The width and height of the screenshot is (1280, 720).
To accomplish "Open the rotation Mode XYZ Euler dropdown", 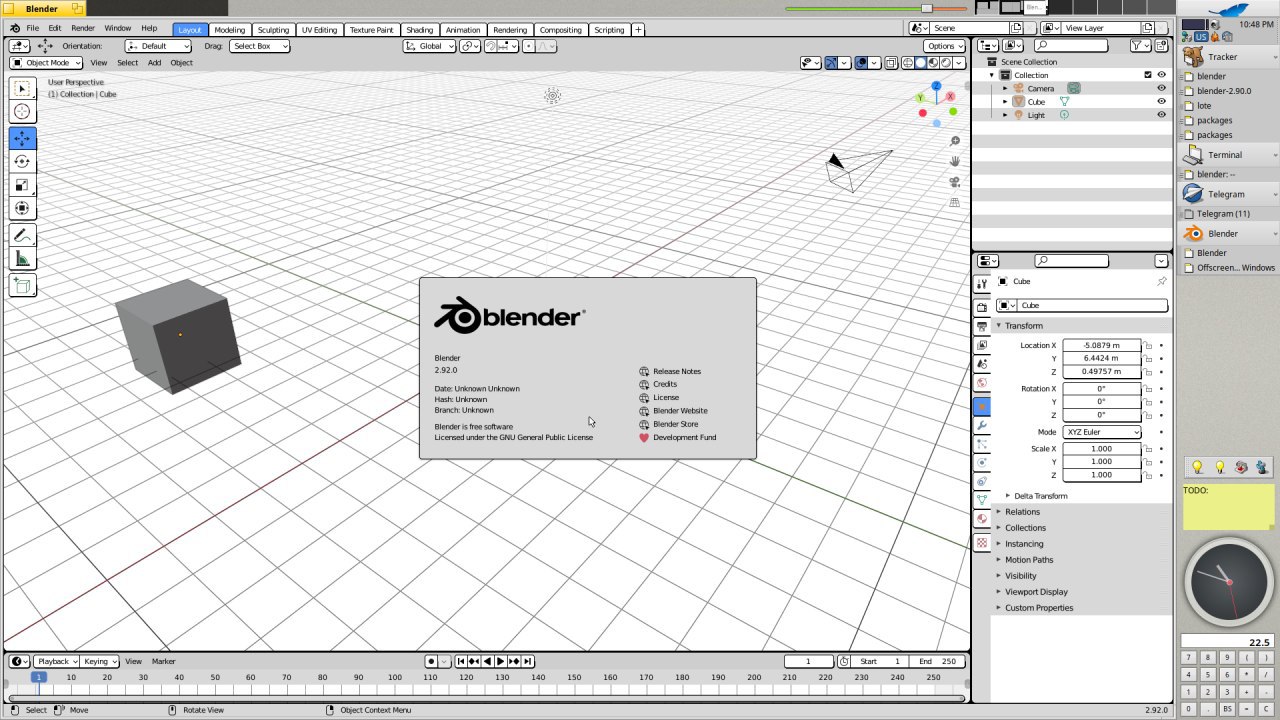I will point(1101,432).
